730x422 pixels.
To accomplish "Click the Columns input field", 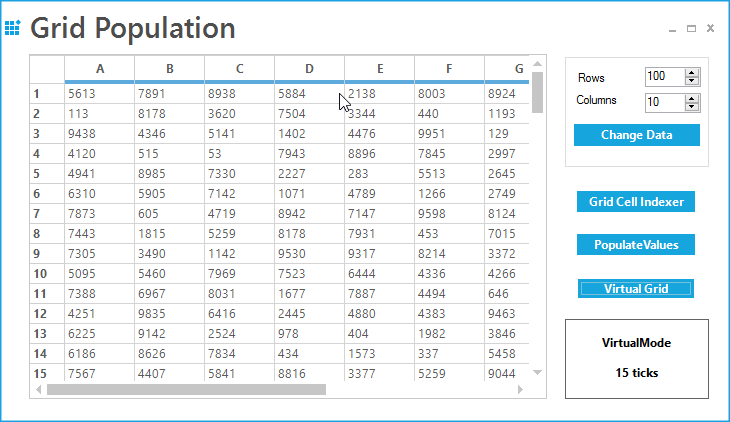I will (x=665, y=102).
